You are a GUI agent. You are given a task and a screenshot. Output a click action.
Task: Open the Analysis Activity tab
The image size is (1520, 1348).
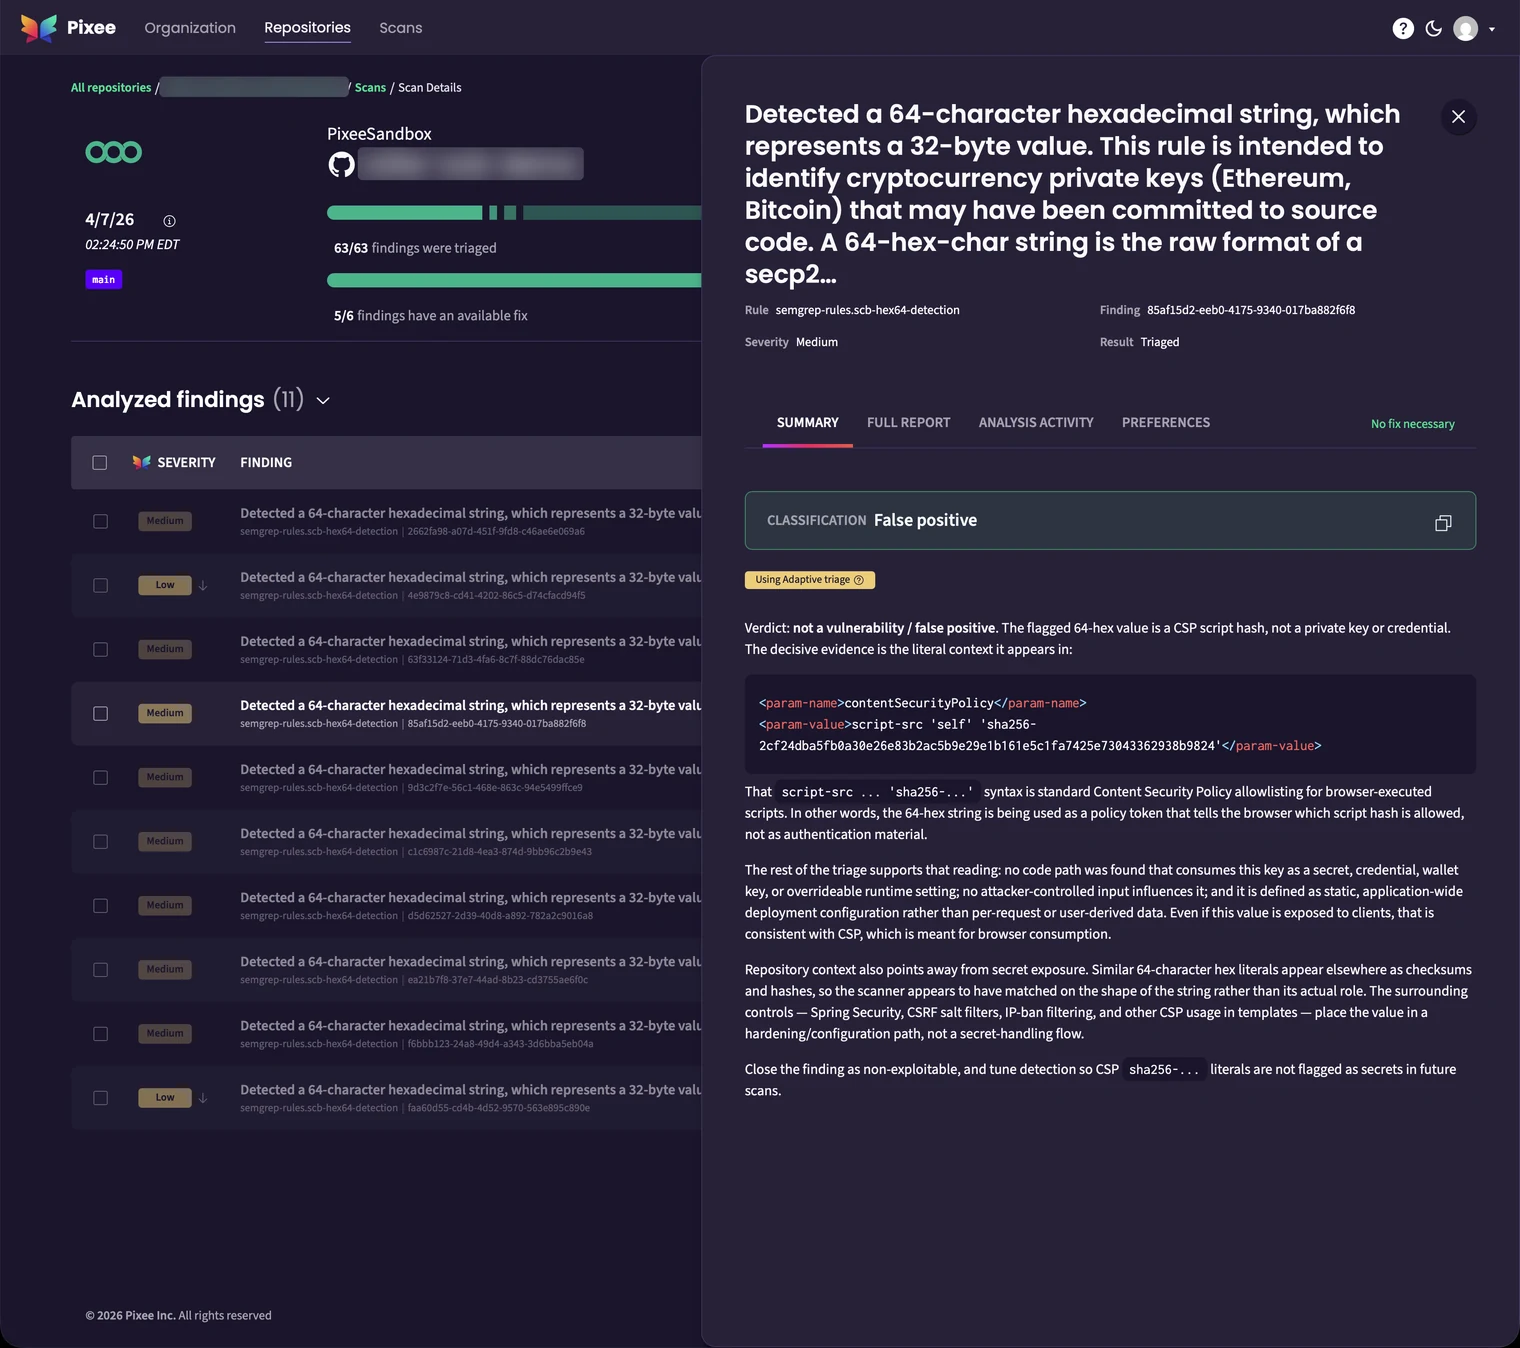[x=1036, y=423]
